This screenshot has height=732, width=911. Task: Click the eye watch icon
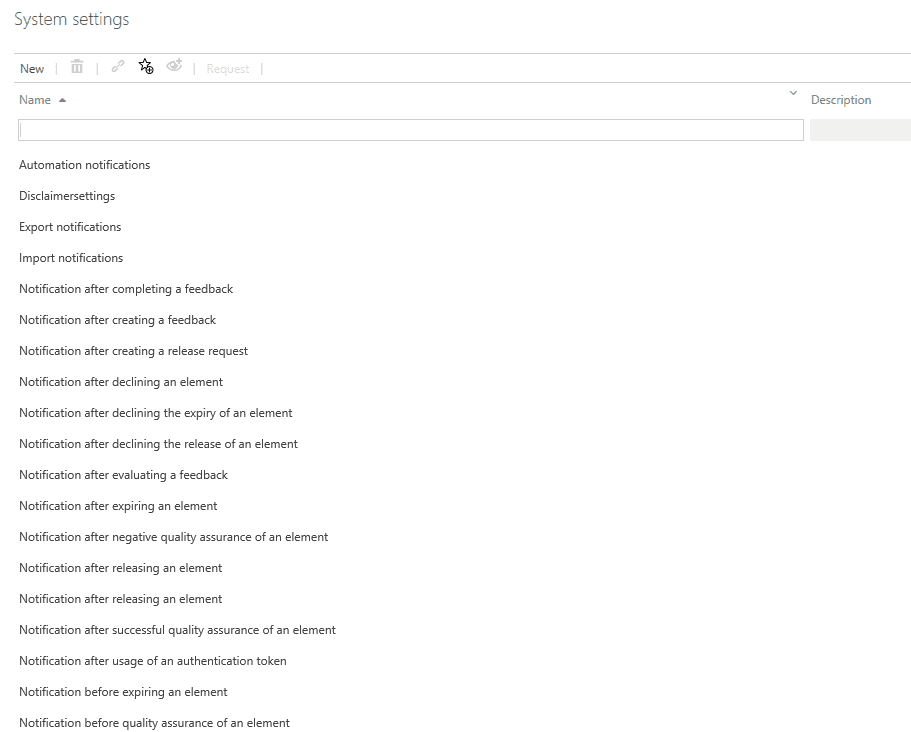174,66
